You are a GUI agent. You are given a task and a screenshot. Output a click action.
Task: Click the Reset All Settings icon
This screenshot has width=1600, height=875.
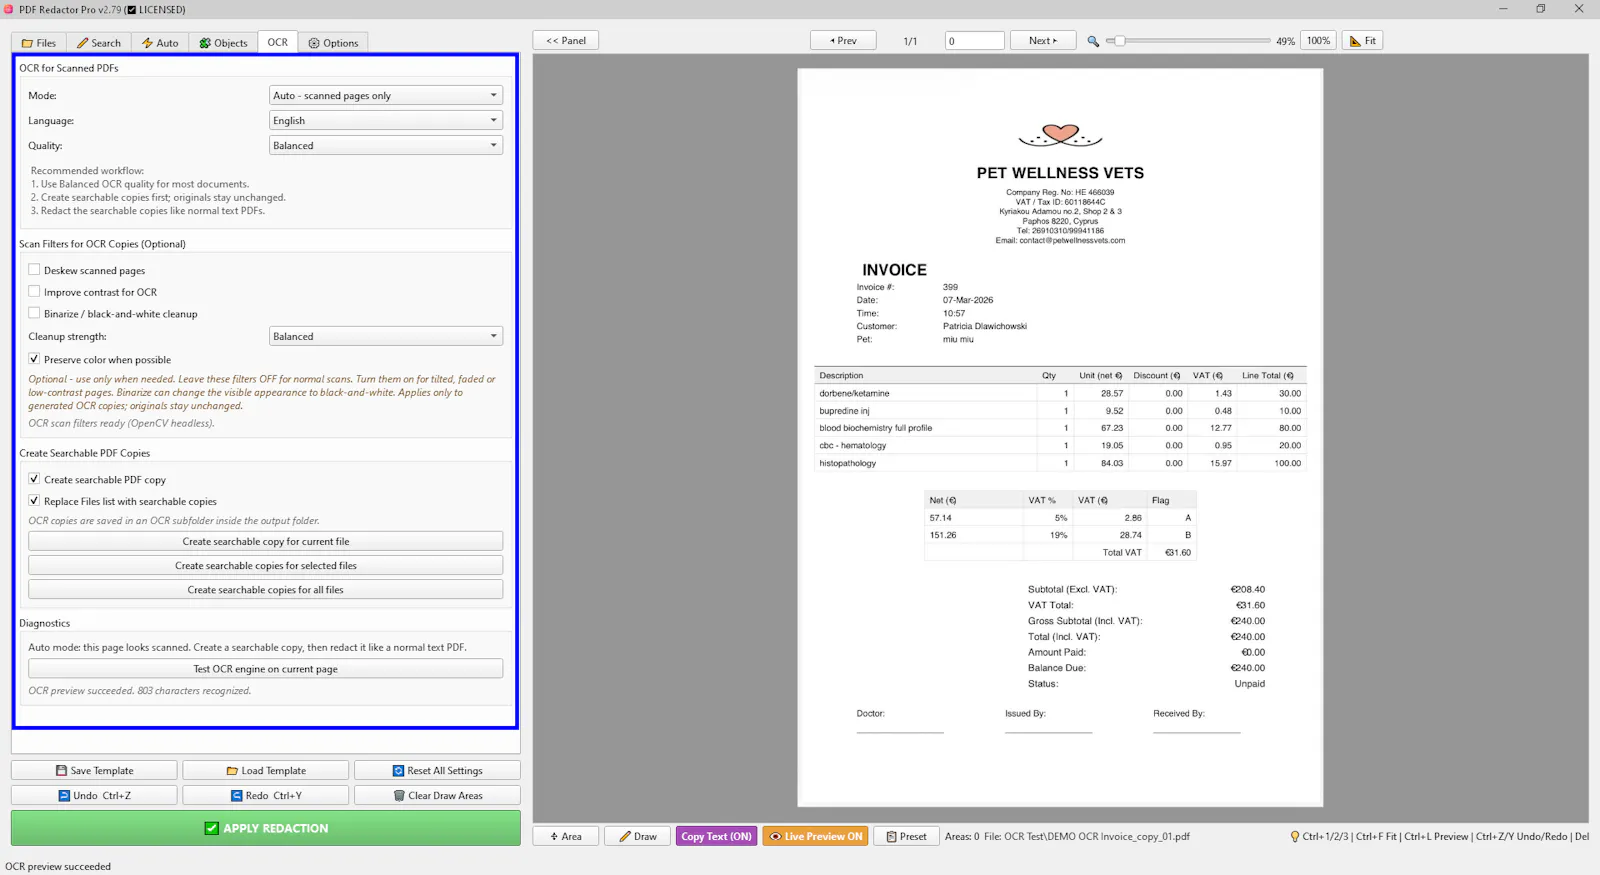pos(398,771)
